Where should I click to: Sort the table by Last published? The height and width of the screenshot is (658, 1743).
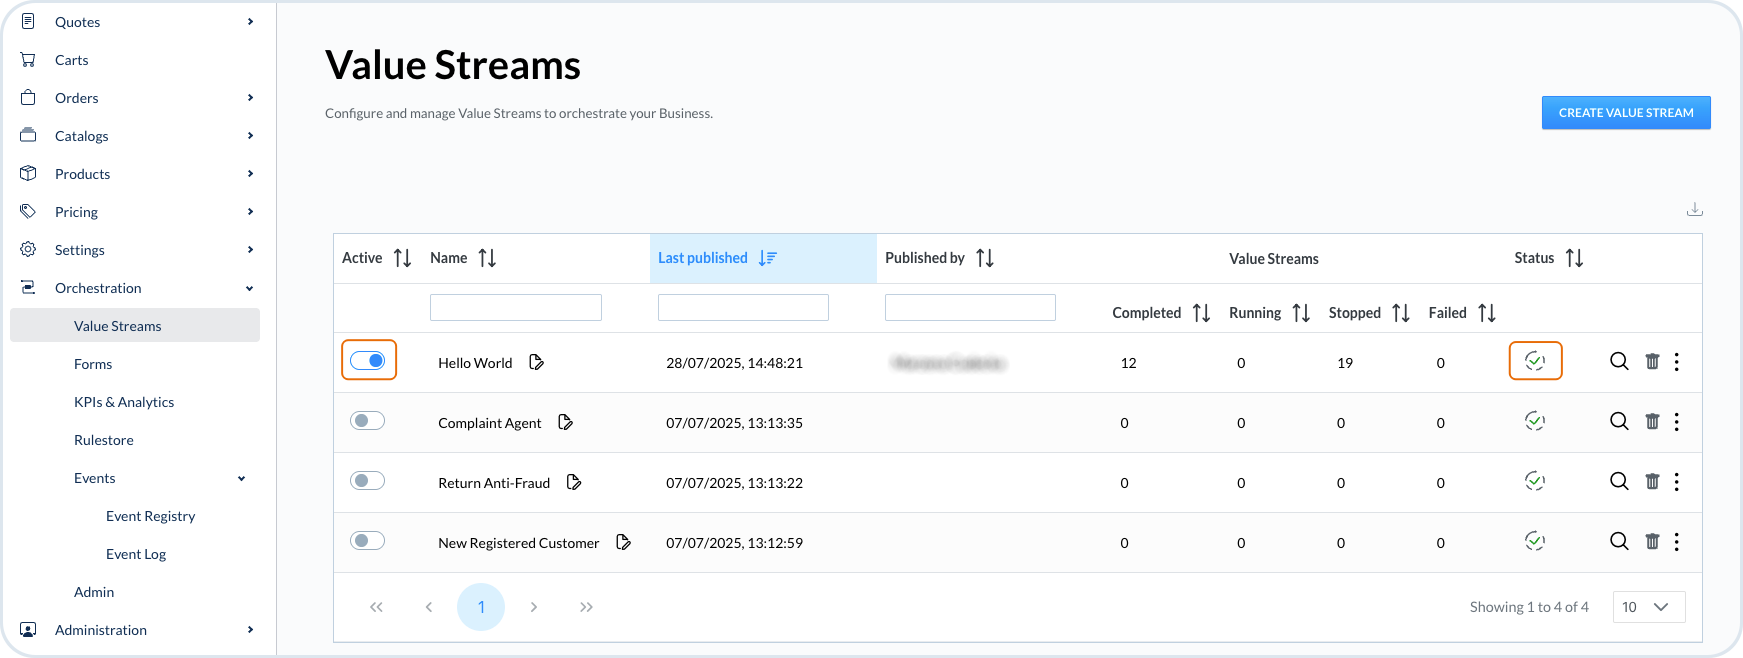click(x=767, y=258)
